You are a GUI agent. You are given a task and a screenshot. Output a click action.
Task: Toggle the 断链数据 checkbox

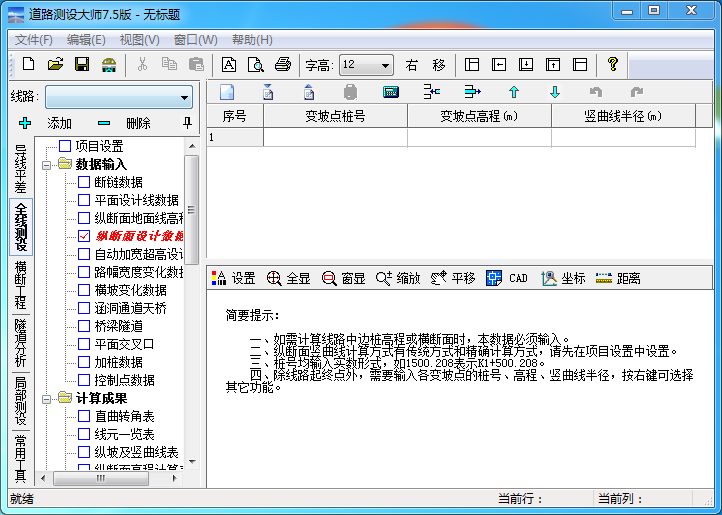84,182
